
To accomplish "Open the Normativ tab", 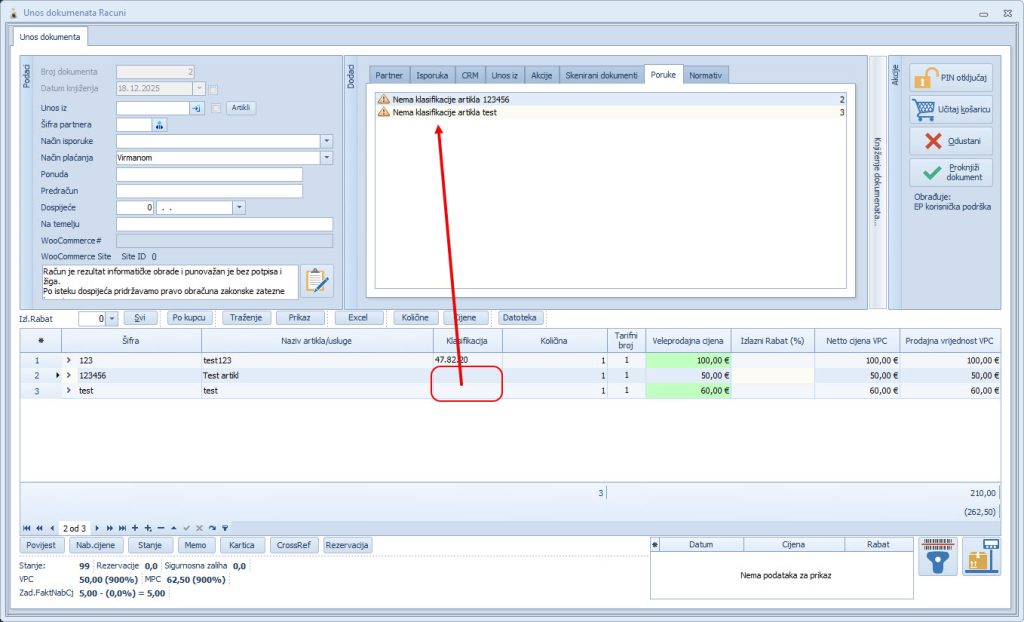I will pyautogui.click(x=705, y=75).
